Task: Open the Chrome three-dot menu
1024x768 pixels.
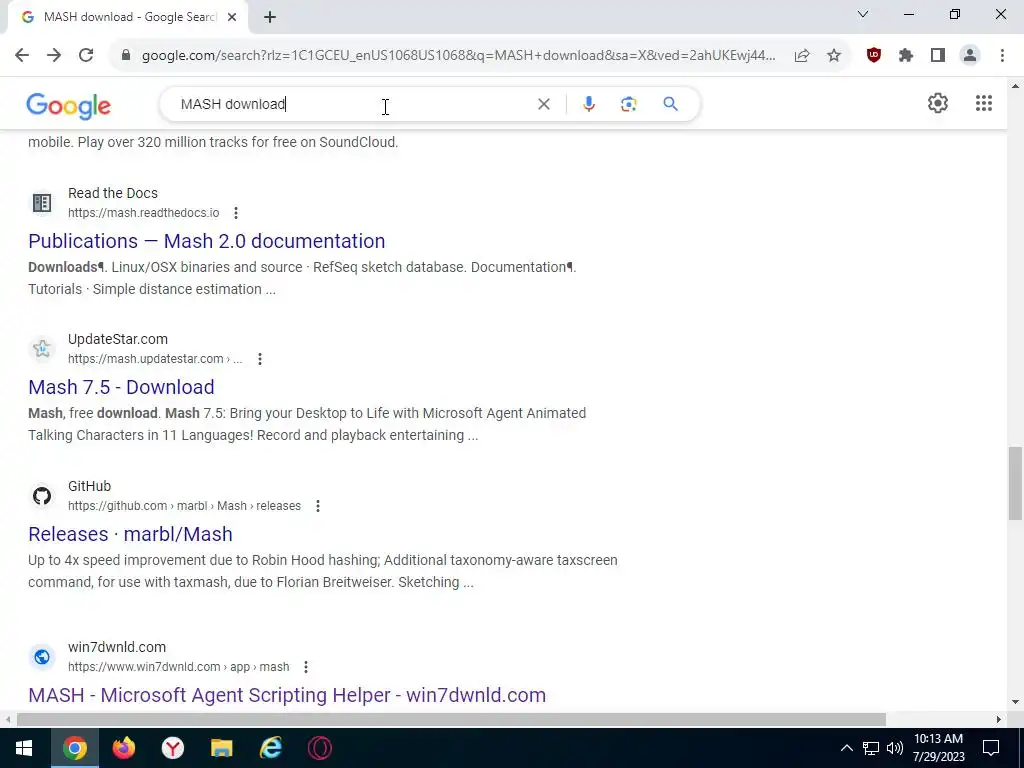Action: (x=1002, y=56)
